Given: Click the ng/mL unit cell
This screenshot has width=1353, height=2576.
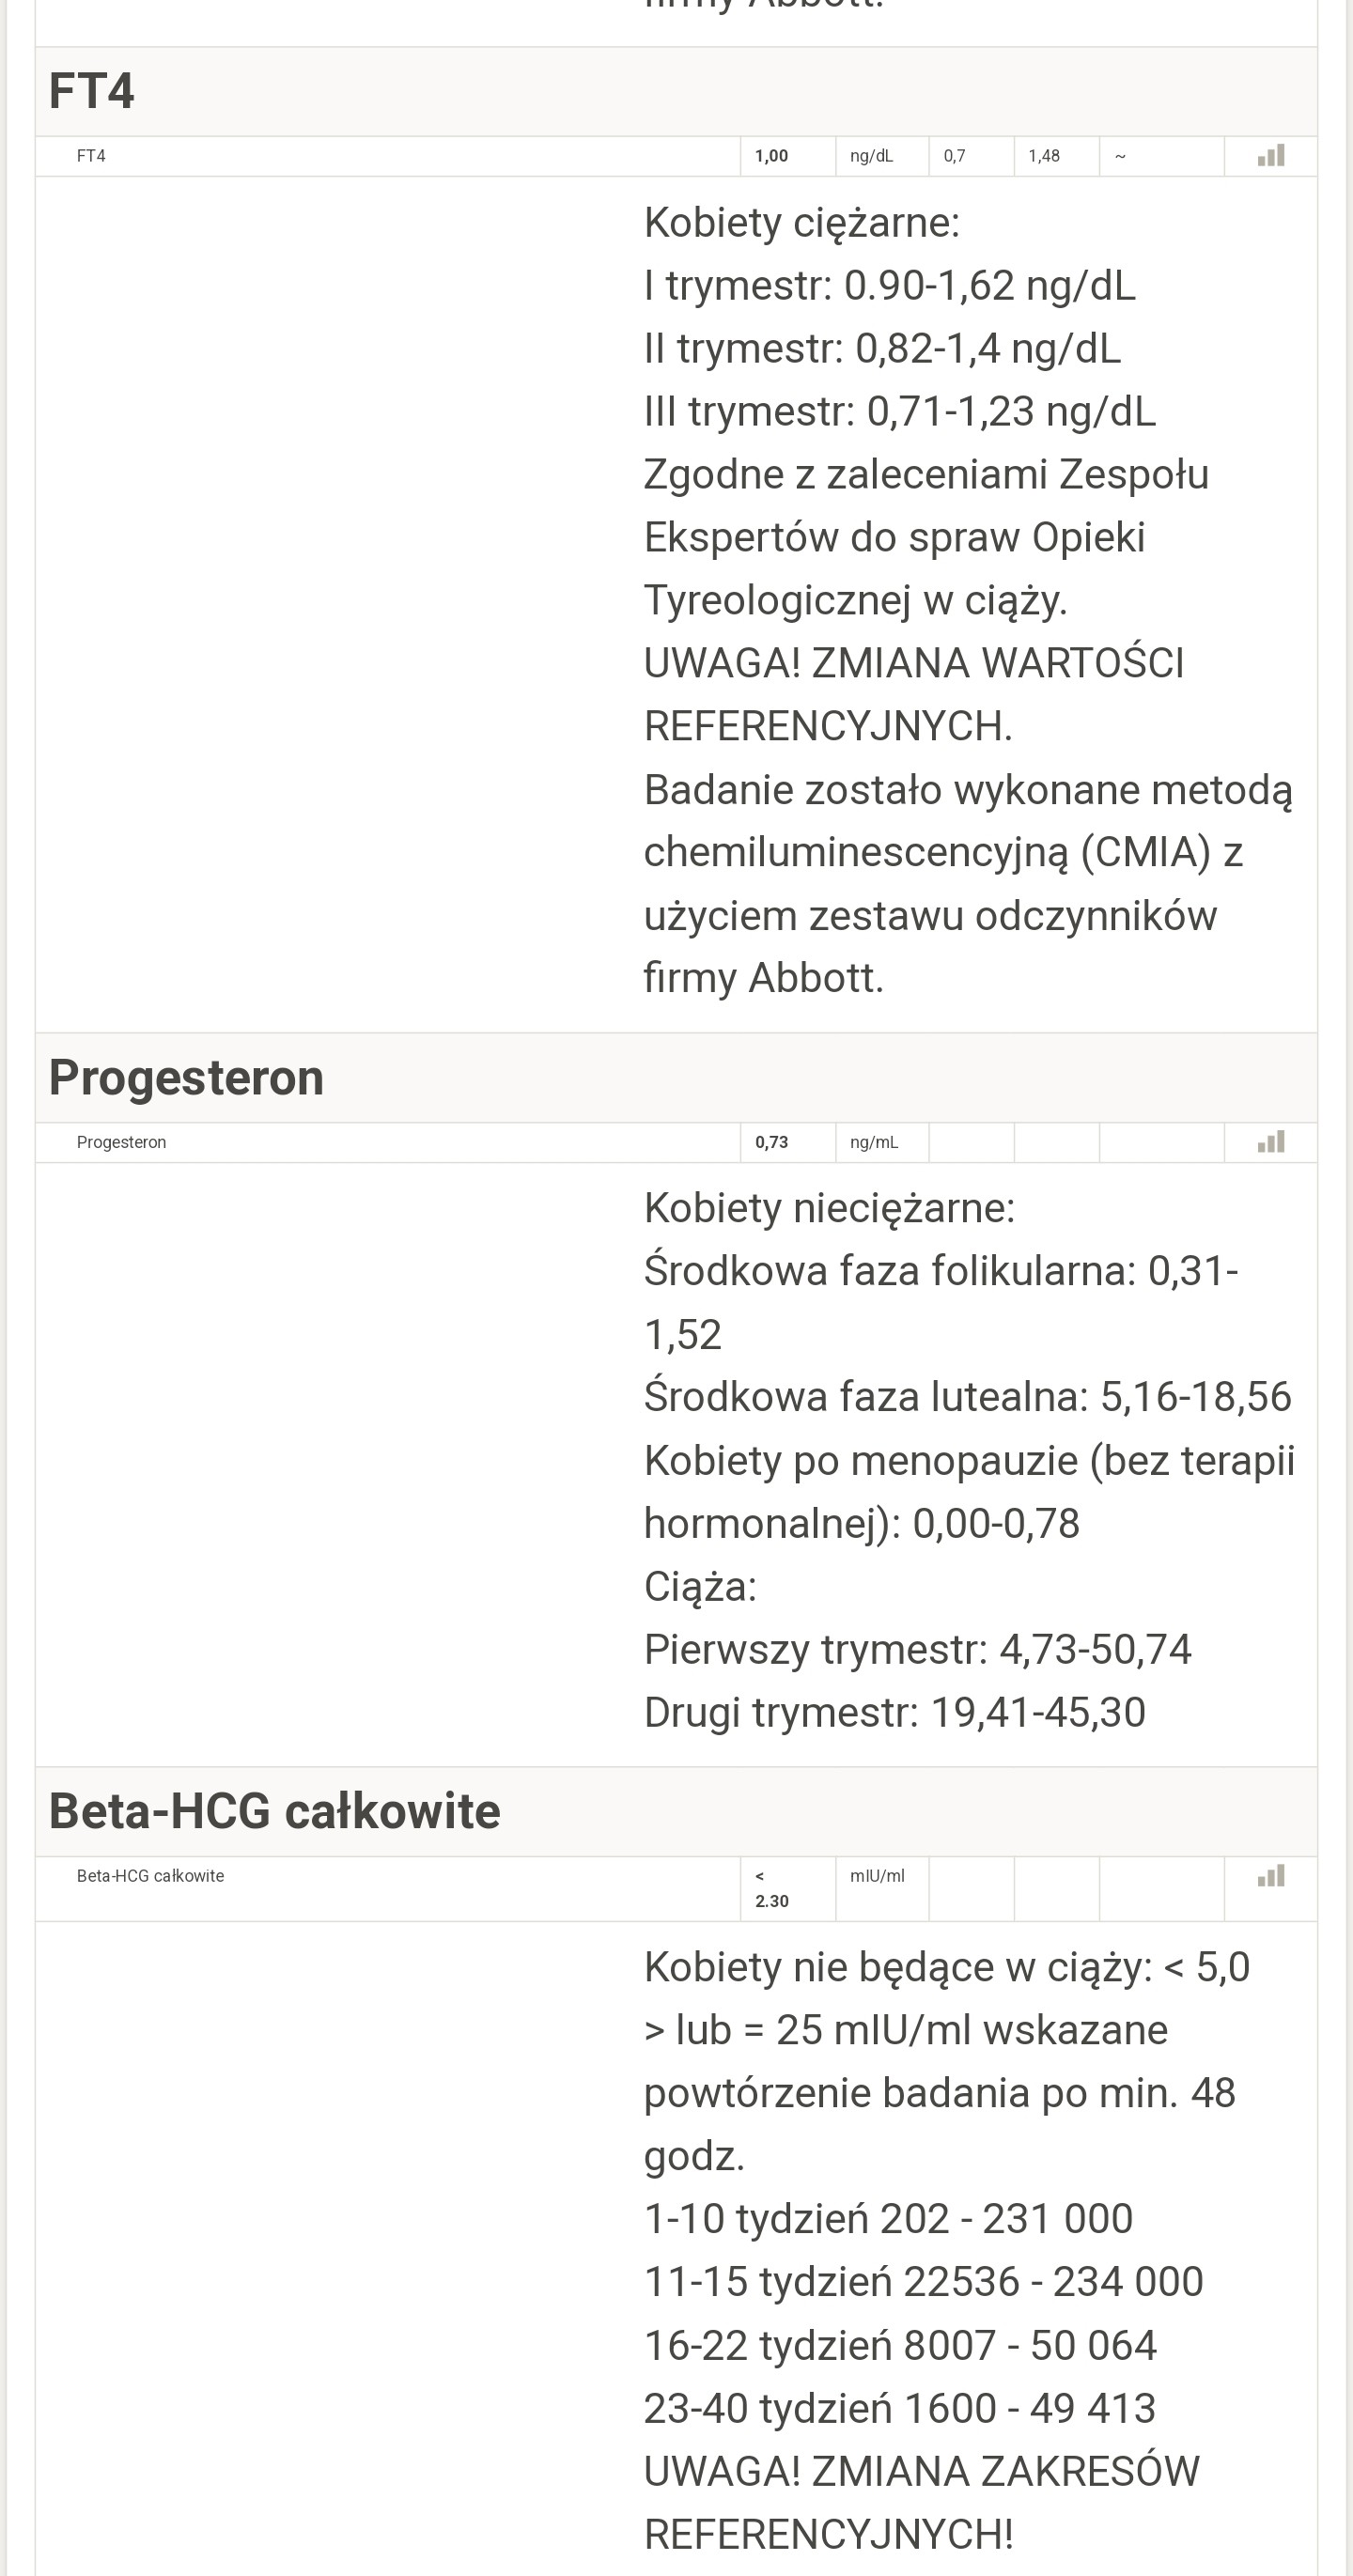Looking at the screenshot, I should 874,1142.
